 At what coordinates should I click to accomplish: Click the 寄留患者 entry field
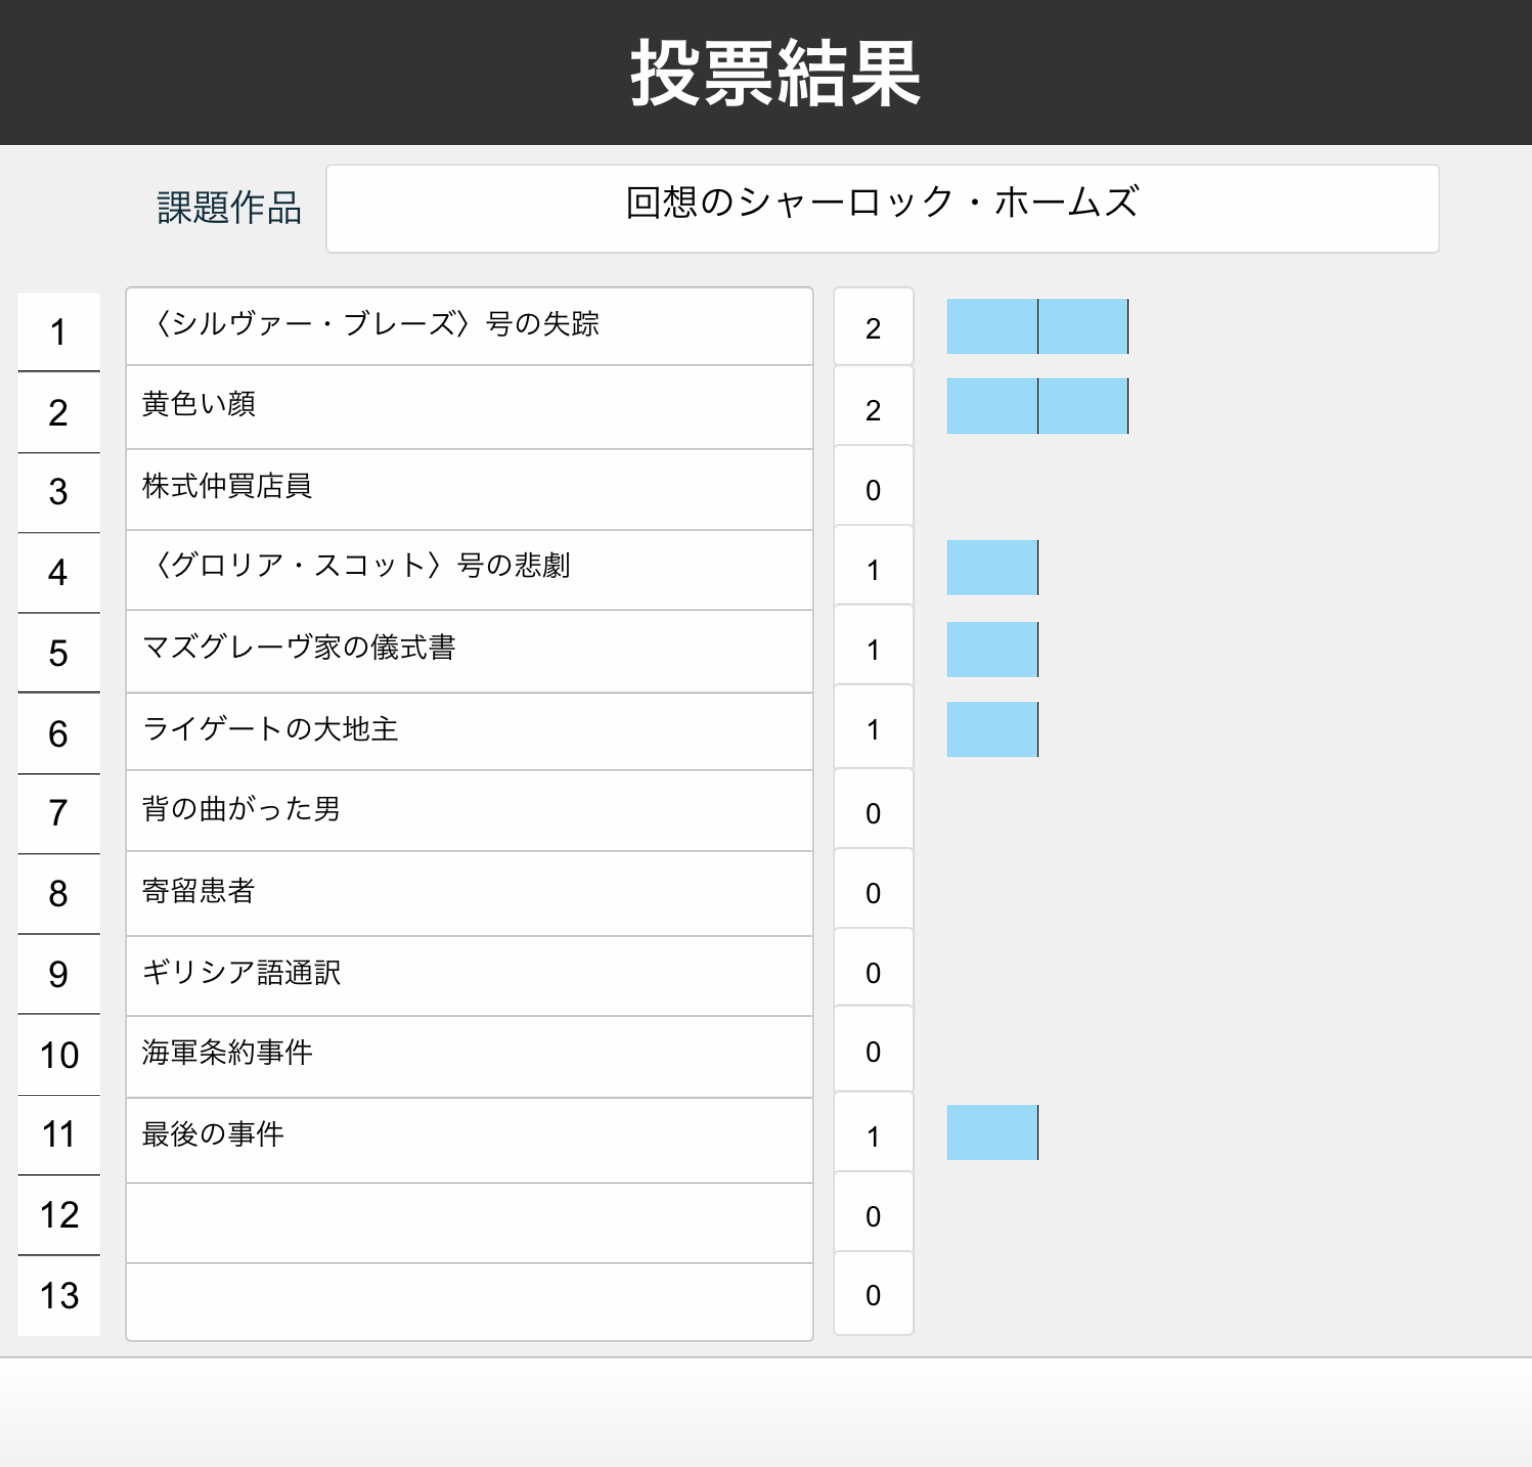coord(468,892)
